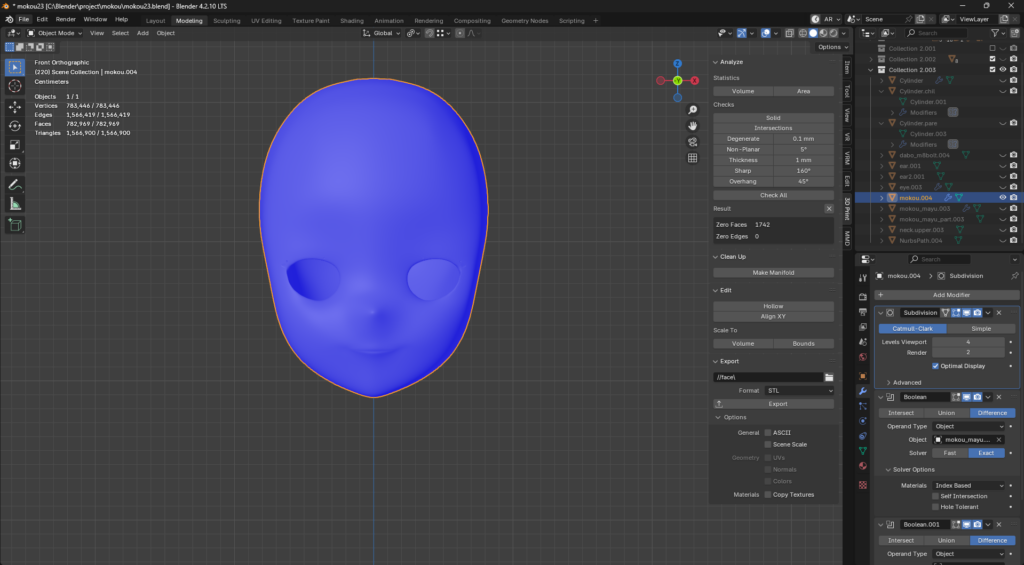This screenshot has height=565, width=1024.
Task: Hide mokou.004 using its eye icon
Action: tap(1002, 198)
